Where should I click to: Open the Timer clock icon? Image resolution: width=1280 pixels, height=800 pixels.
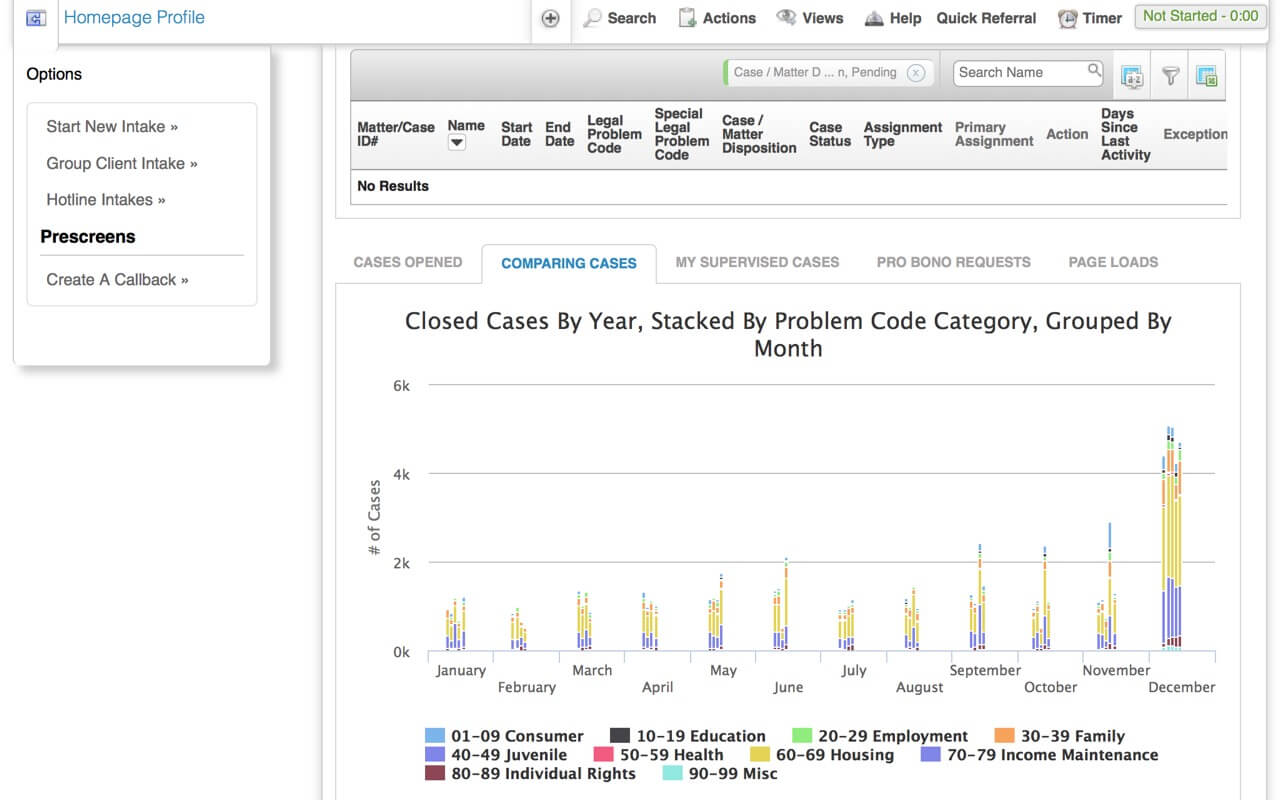click(1066, 18)
